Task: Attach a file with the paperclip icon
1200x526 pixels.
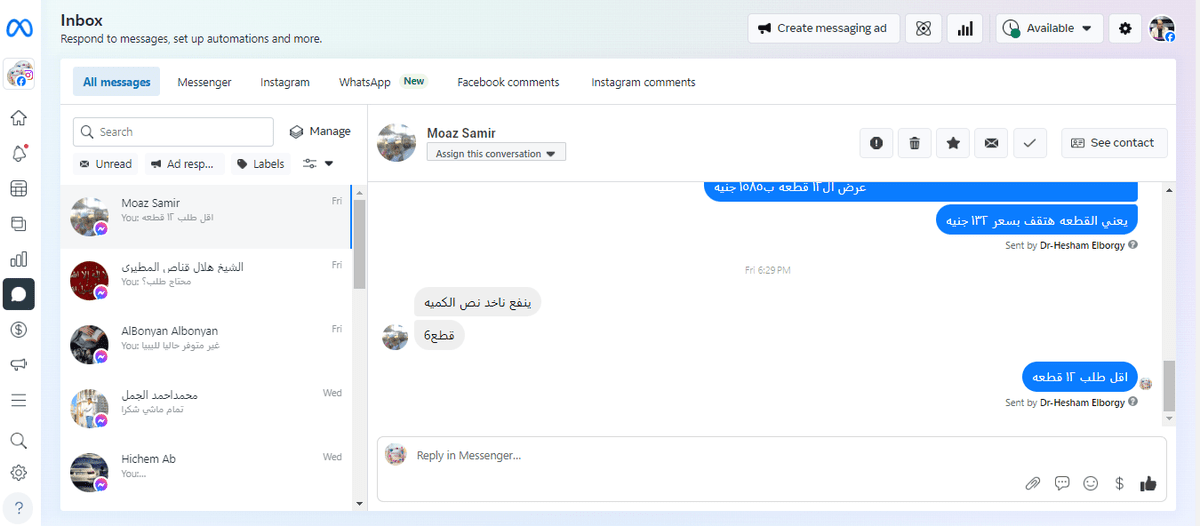Action: (1033, 484)
